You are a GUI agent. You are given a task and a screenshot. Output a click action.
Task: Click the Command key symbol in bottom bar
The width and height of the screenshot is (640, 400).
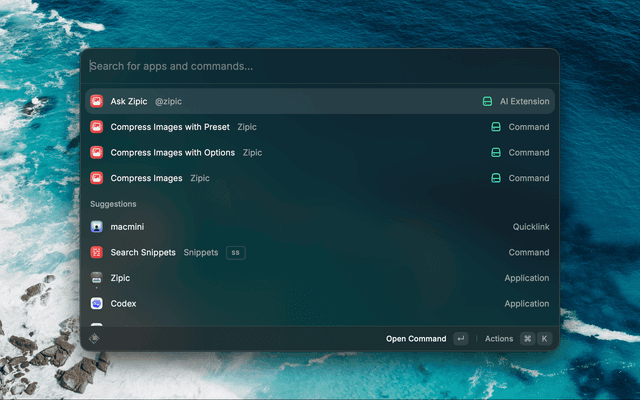point(527,339)
